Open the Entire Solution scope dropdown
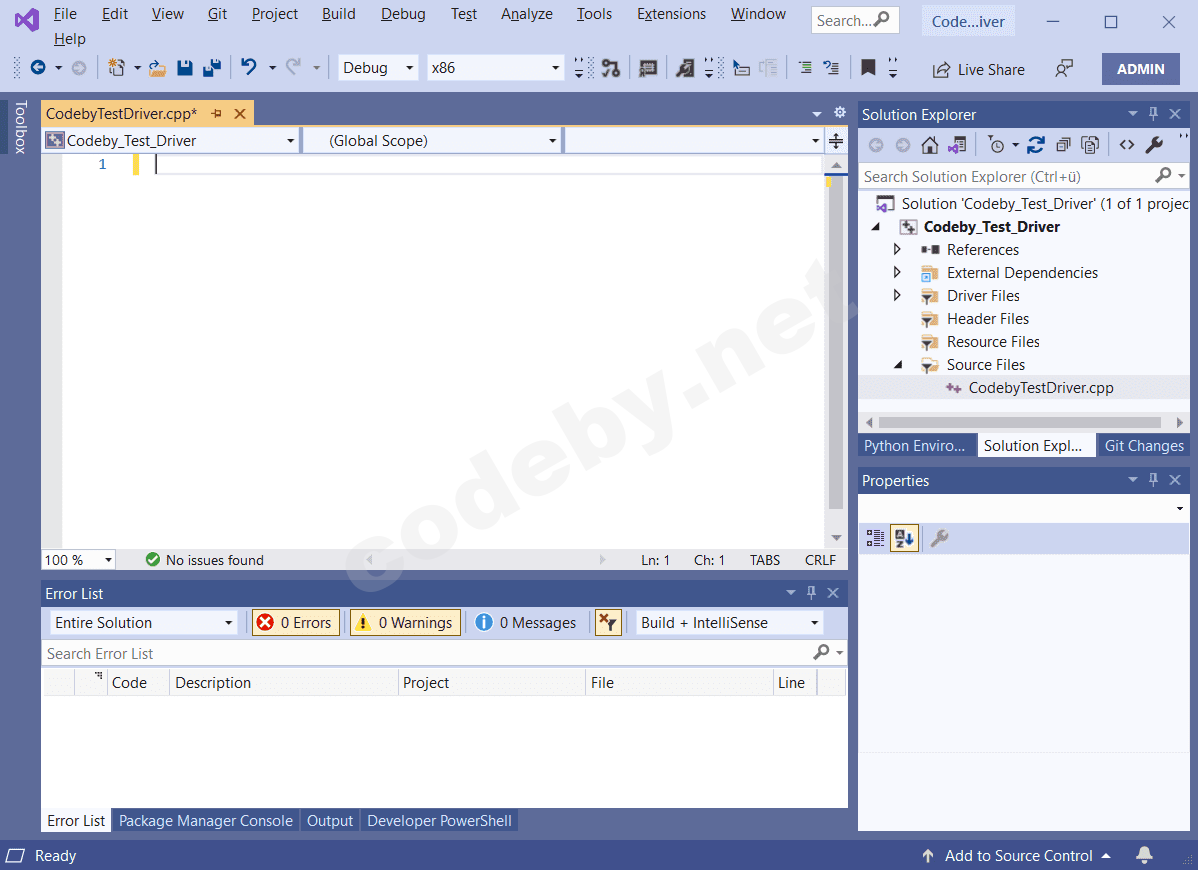Screen dimensions: 1198x870 click(144, 623)
